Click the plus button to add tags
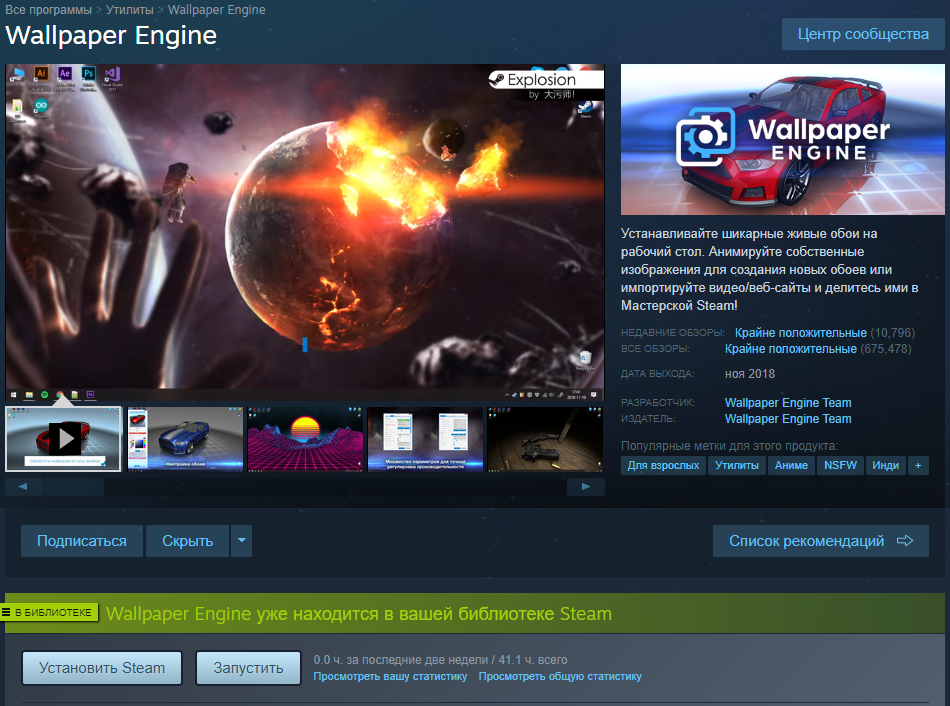 point(918,465)
